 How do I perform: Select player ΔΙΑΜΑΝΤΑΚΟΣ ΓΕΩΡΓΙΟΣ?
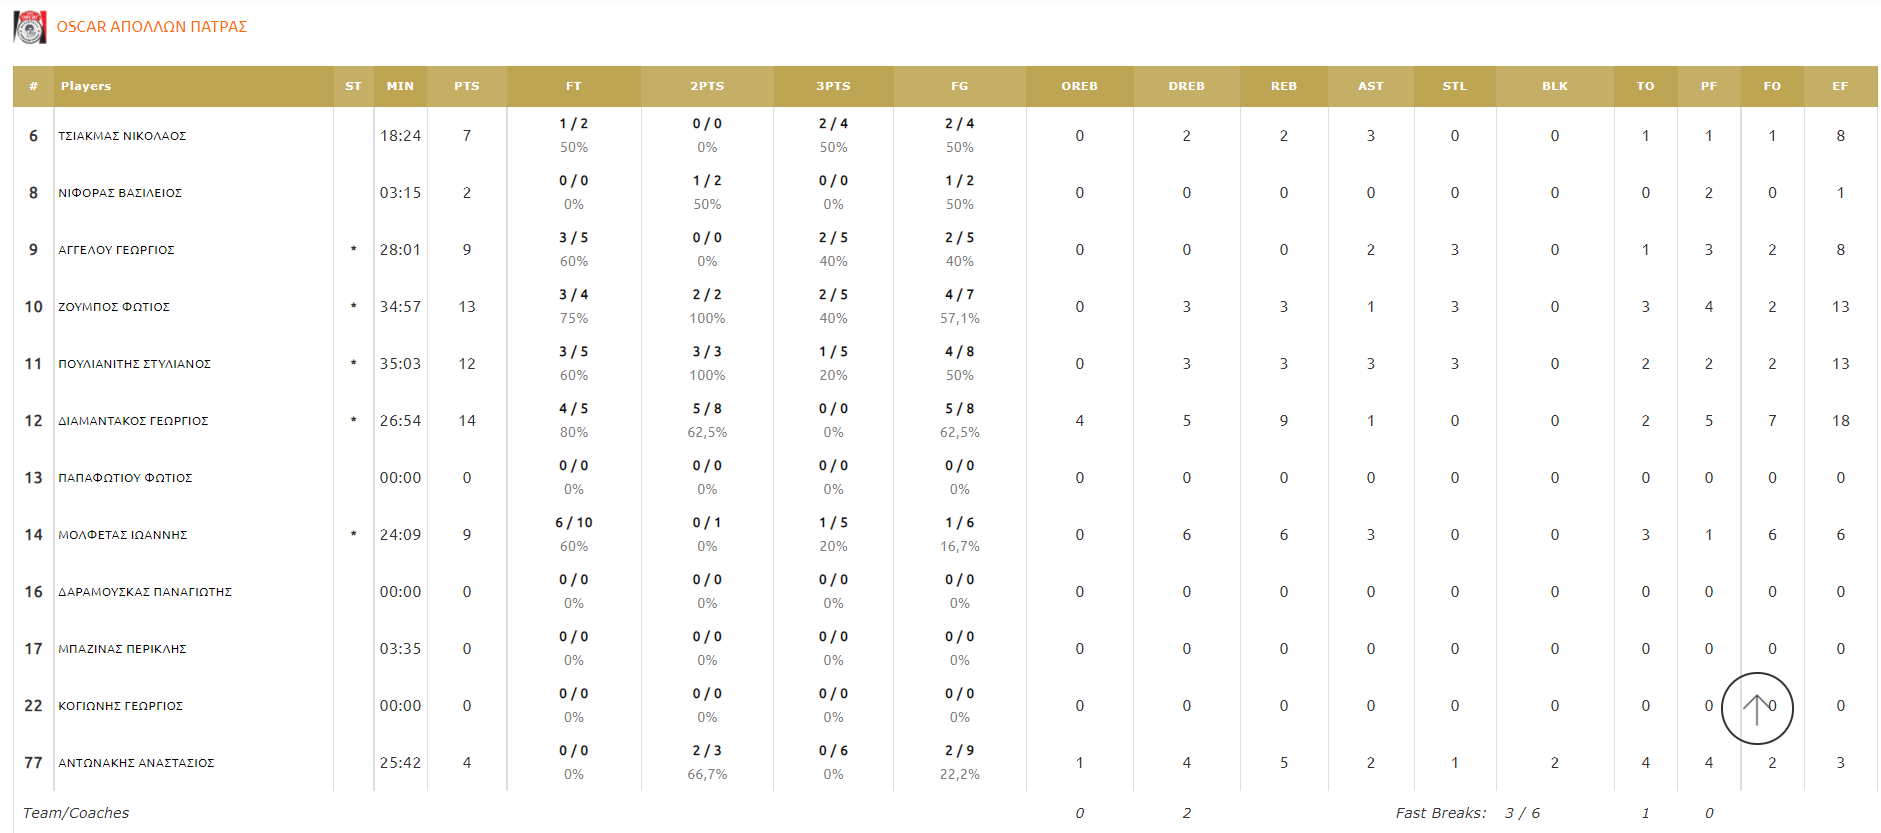pos(133,421)
